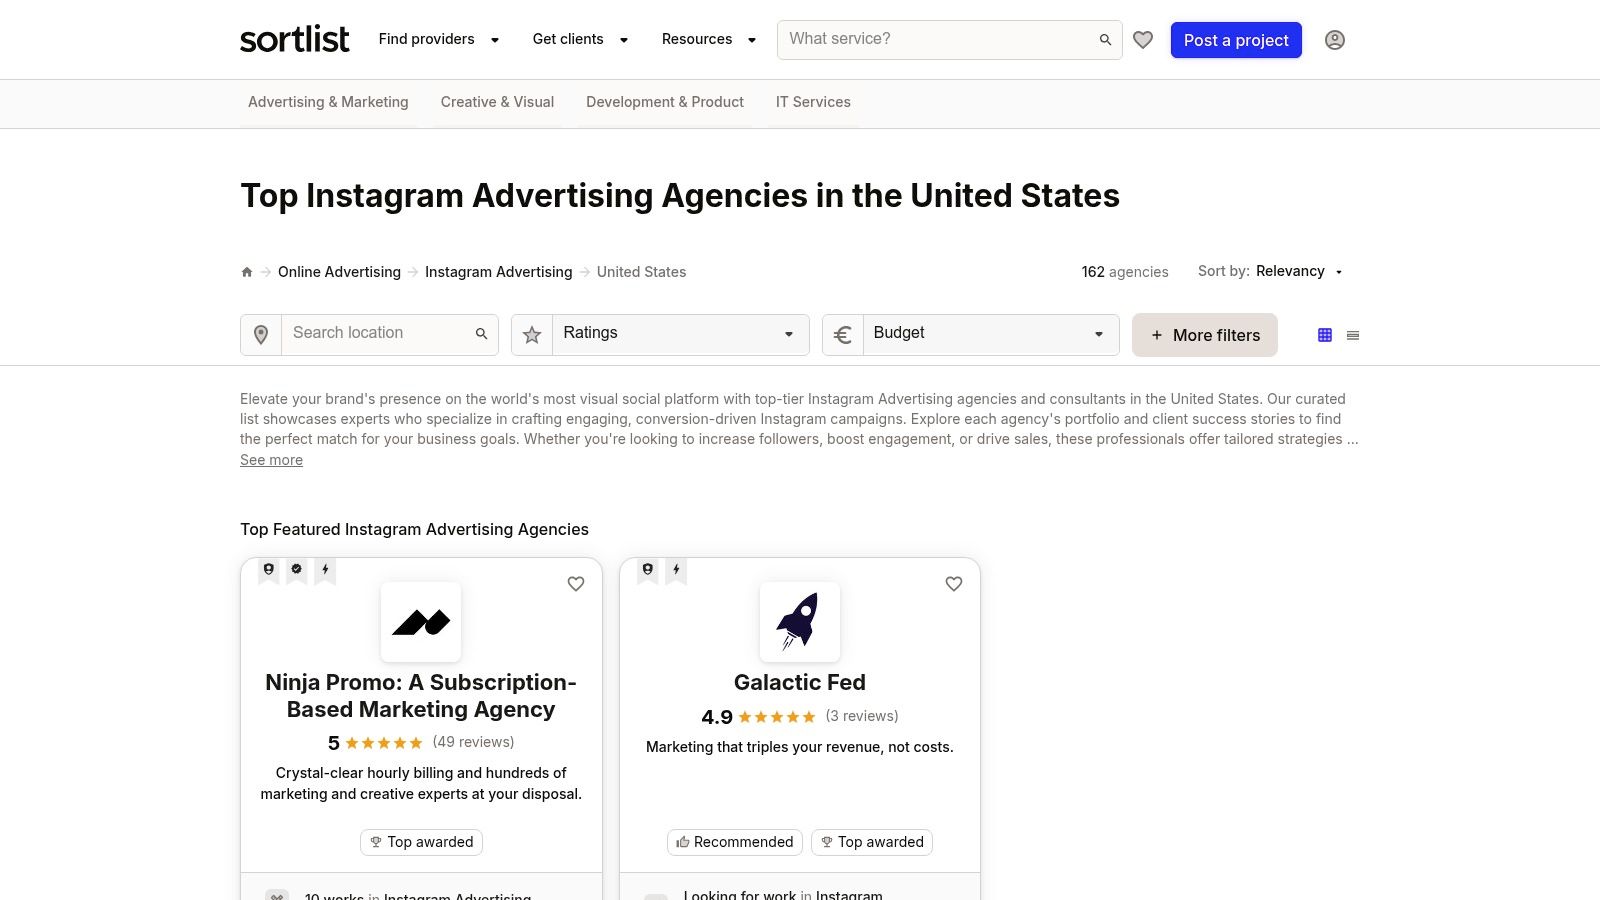Select the IT Services category tab
The image size is (1600, 900).
812,102
